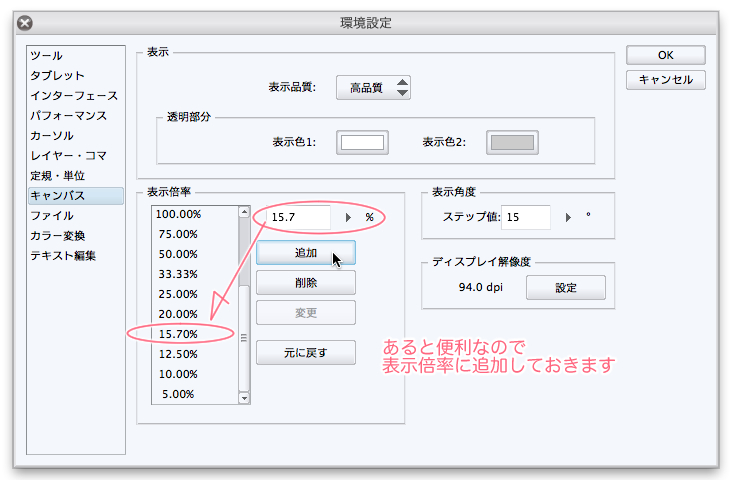Click 追加 to add the zoom value
The width and height of the screenshot is (730, 480).
[306, 253]
